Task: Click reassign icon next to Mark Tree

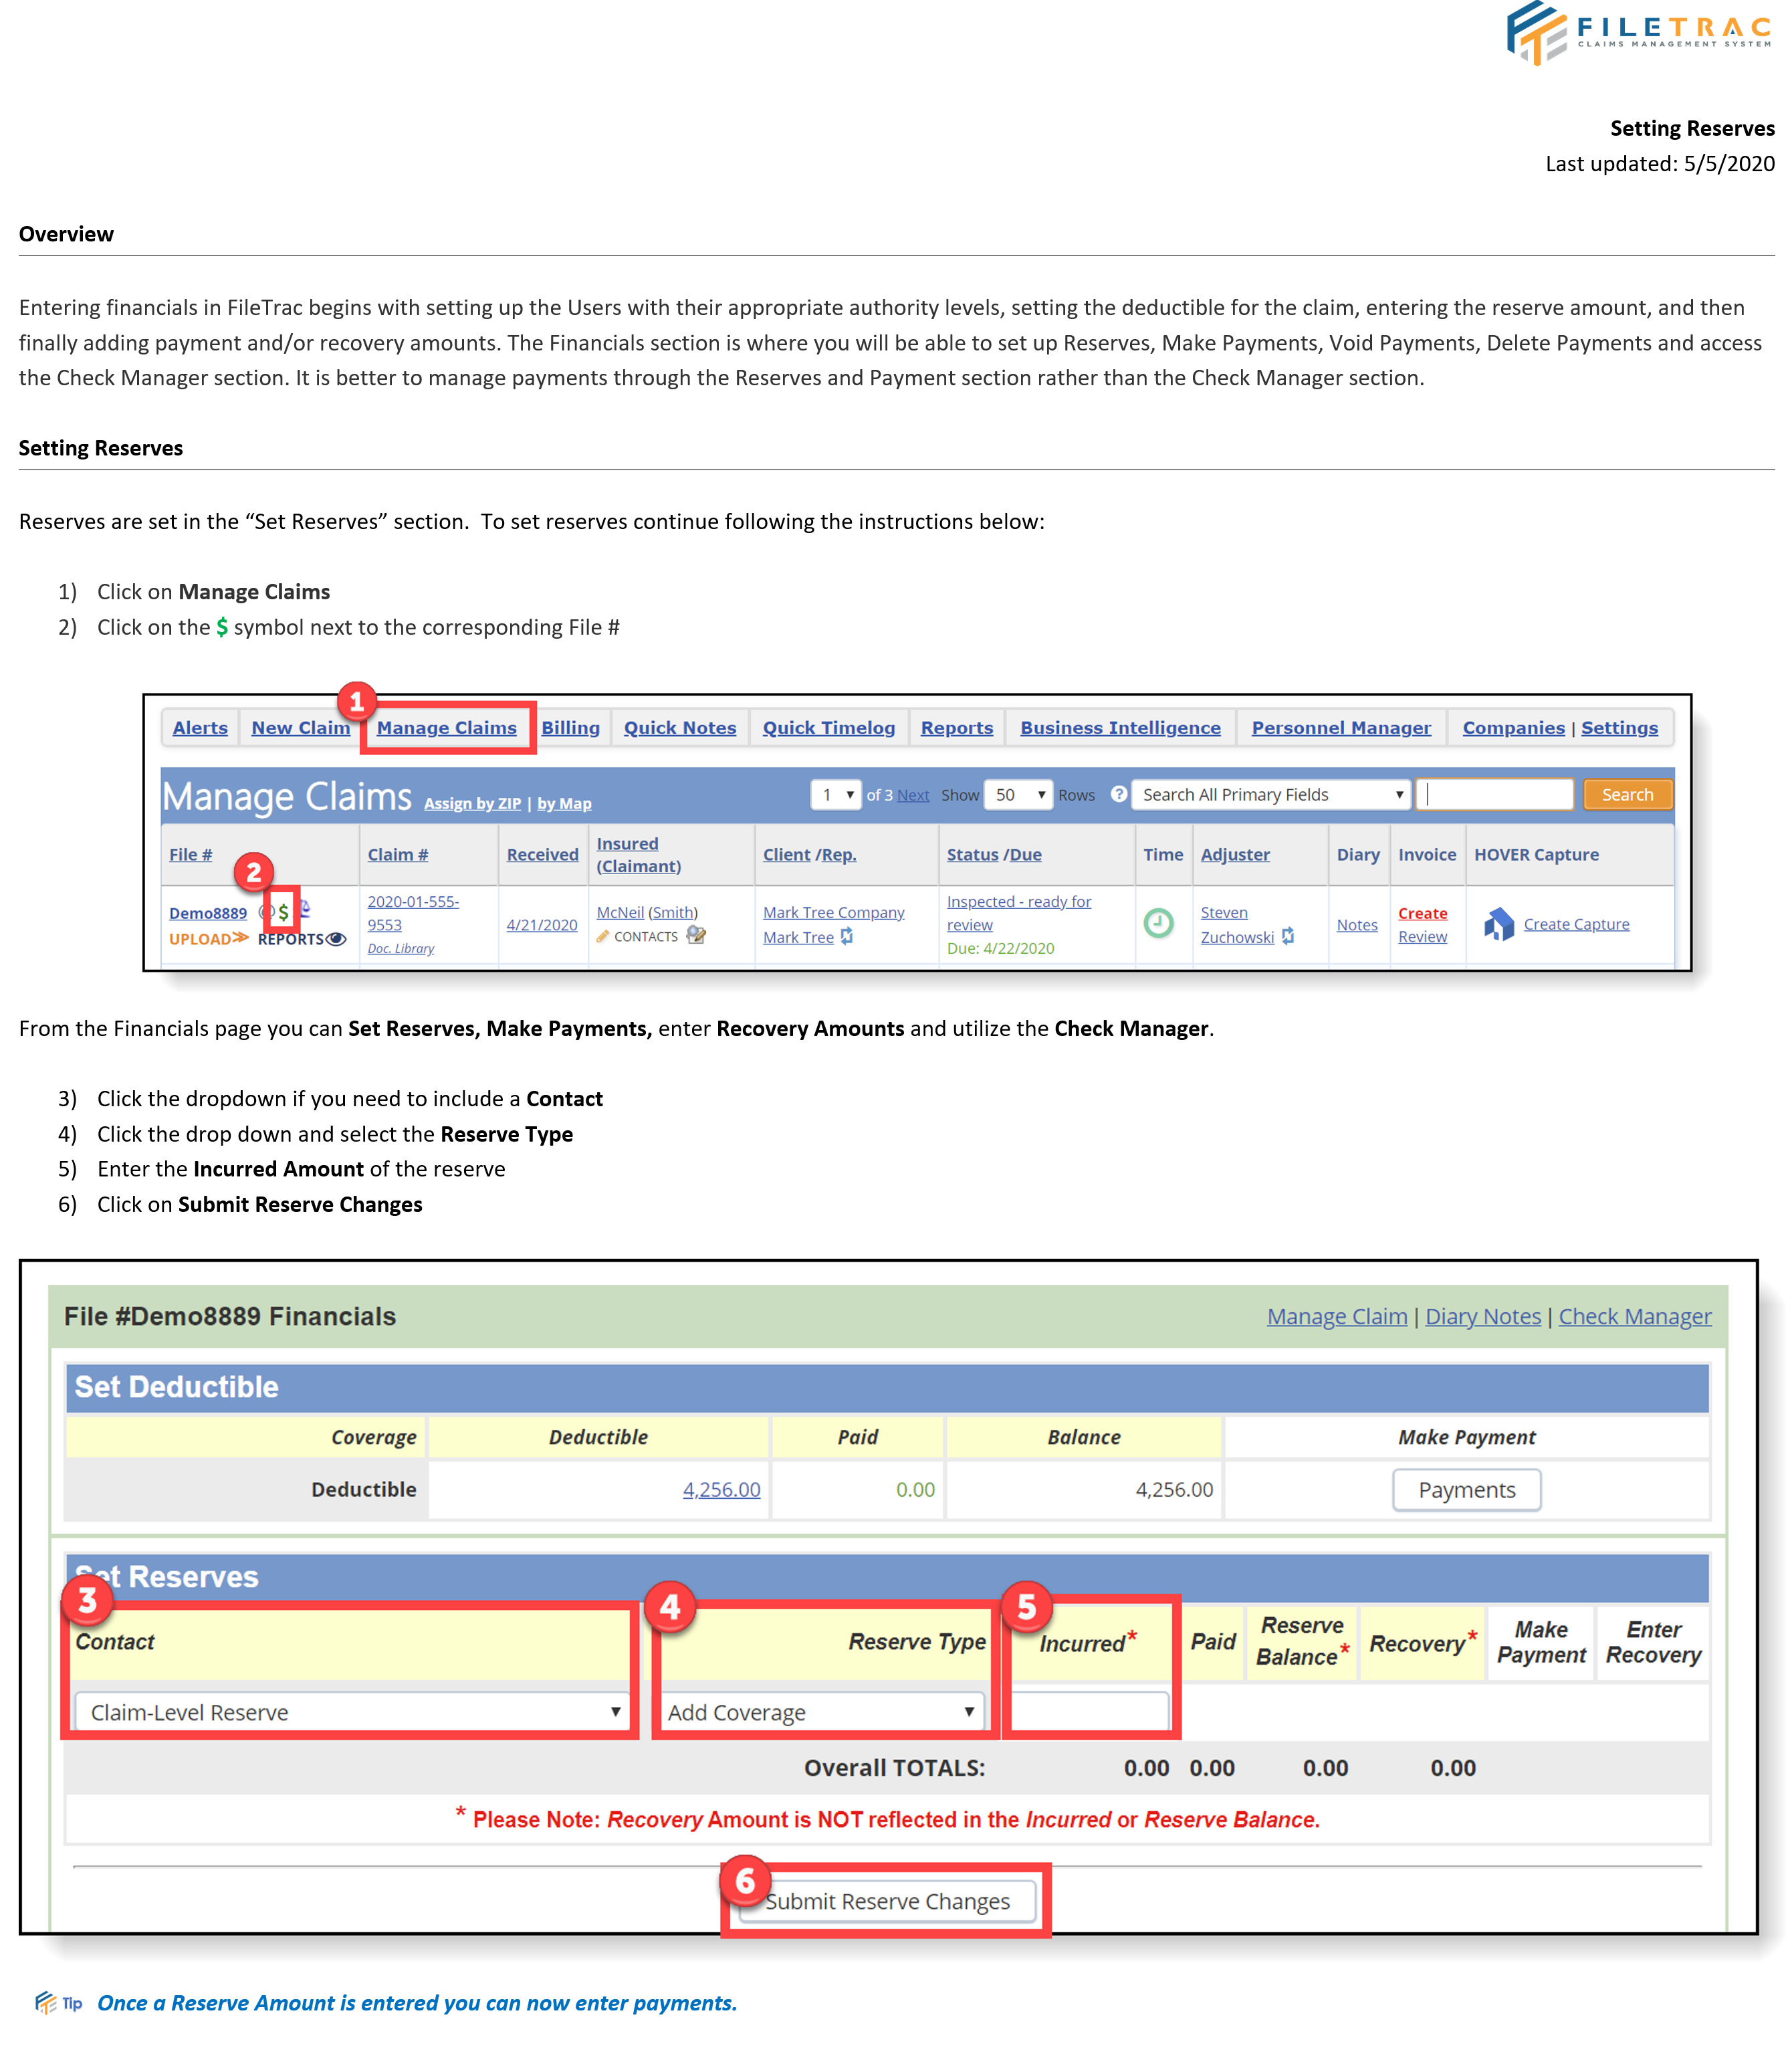Action: coord(847,937)
